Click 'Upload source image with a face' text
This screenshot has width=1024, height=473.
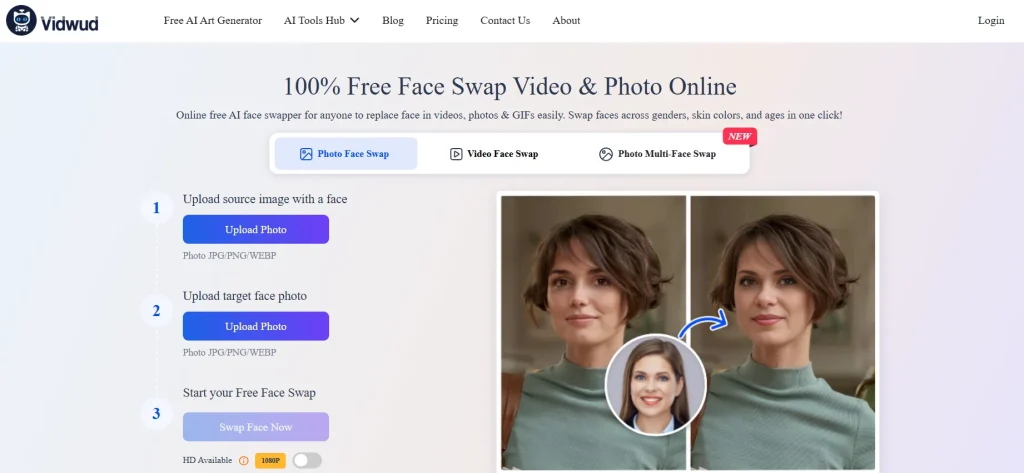[x=265, y=199]
